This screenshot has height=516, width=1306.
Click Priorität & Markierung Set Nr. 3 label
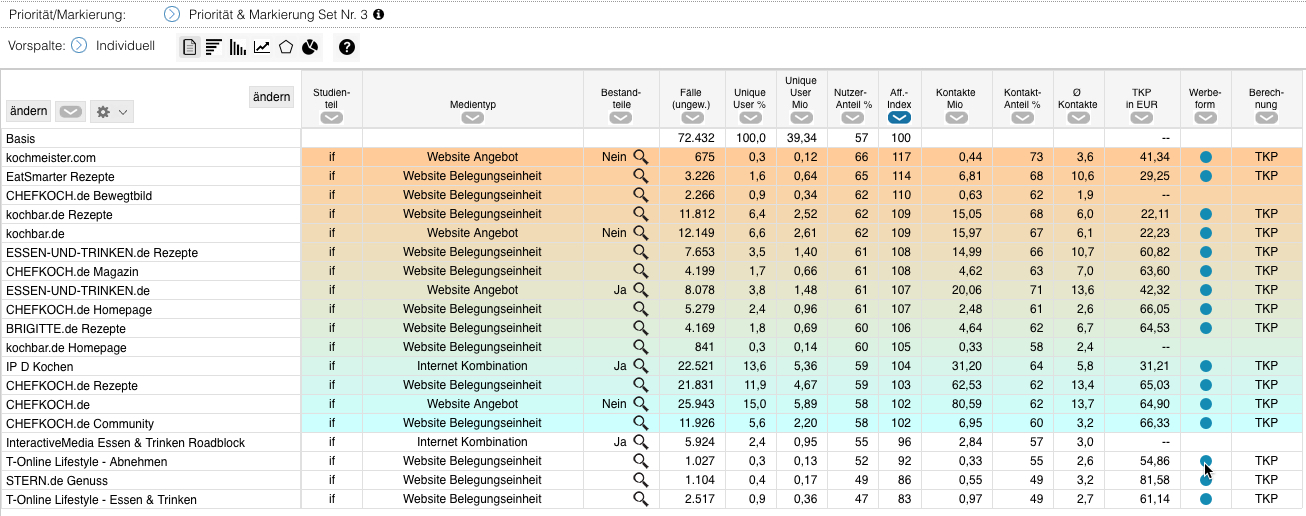coord(278,15)
